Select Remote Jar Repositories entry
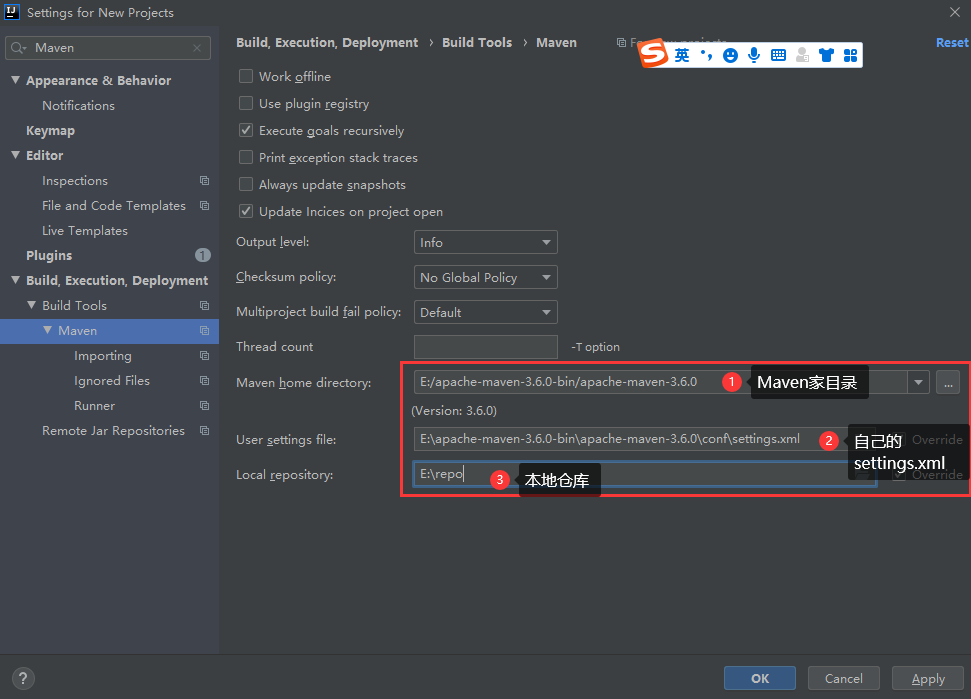 point(113,430)
